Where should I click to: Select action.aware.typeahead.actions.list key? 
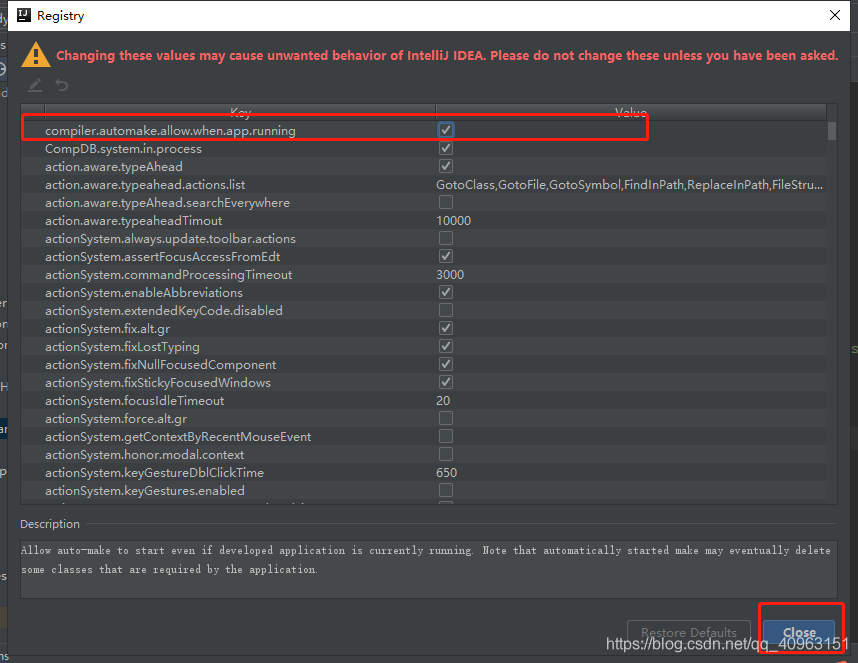coord(145,185)
